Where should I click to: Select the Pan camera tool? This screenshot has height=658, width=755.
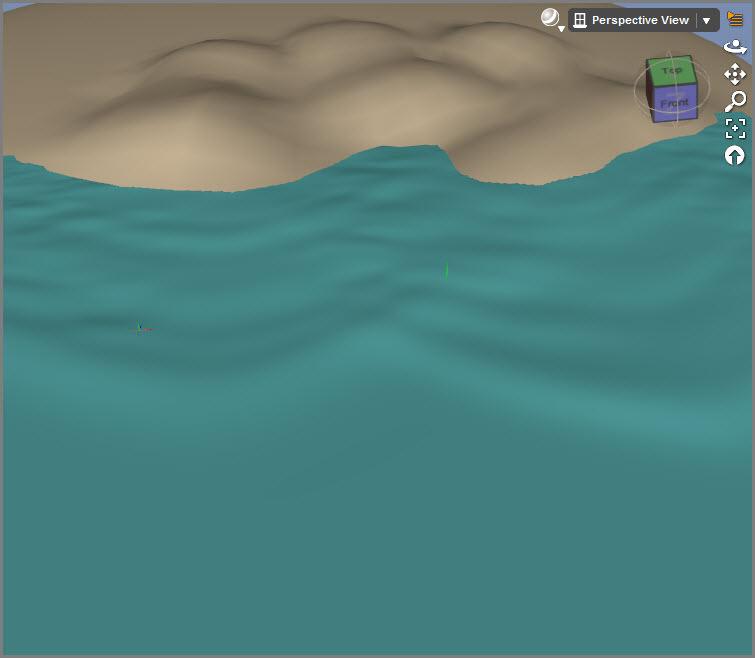click(735, 74)
